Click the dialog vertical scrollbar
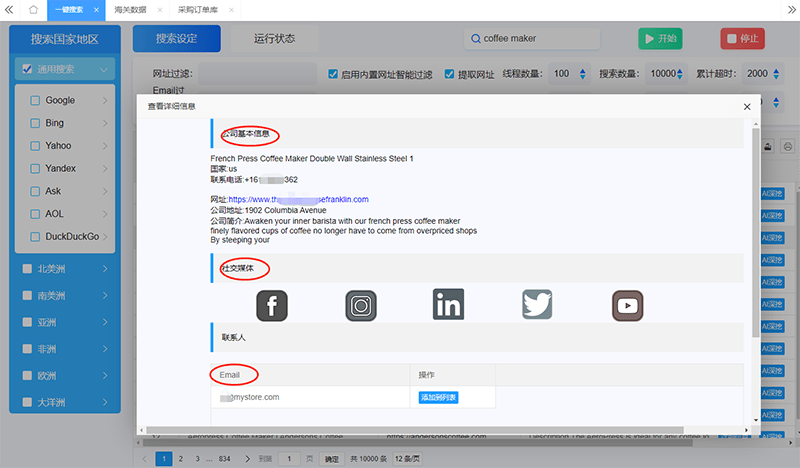800x468 pixels. click(756, 232)
